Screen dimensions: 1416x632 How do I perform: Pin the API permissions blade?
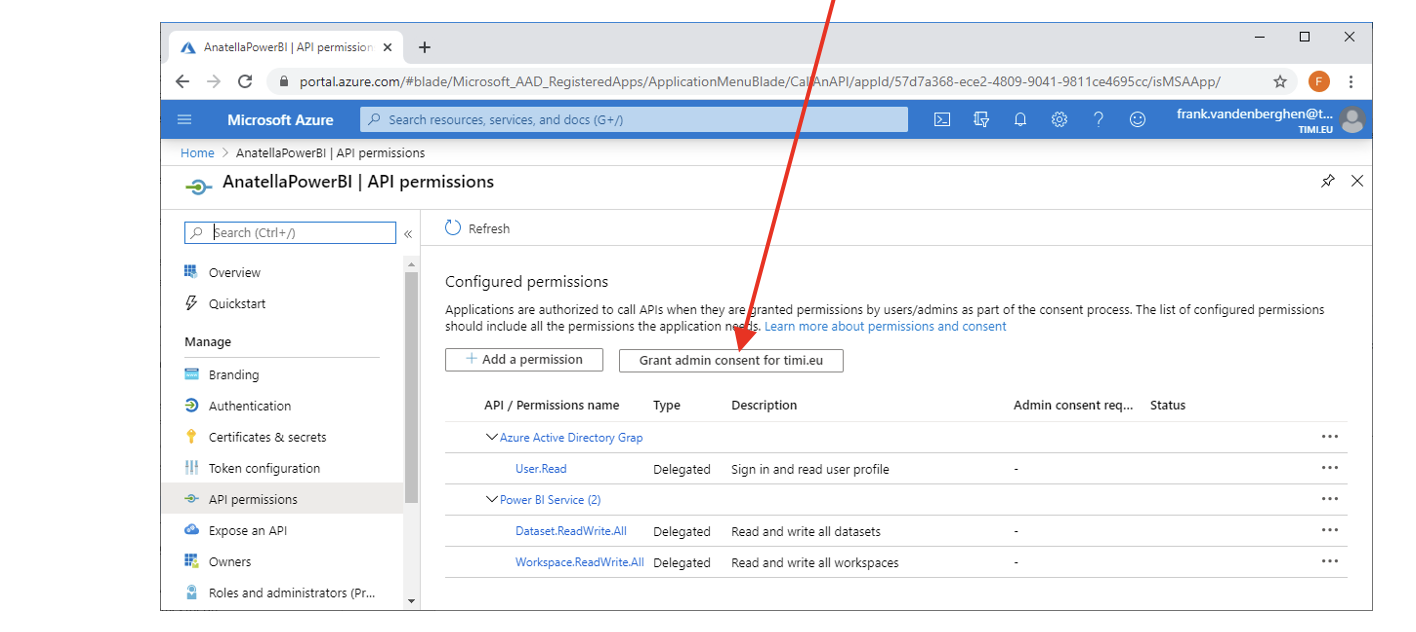1327,181
